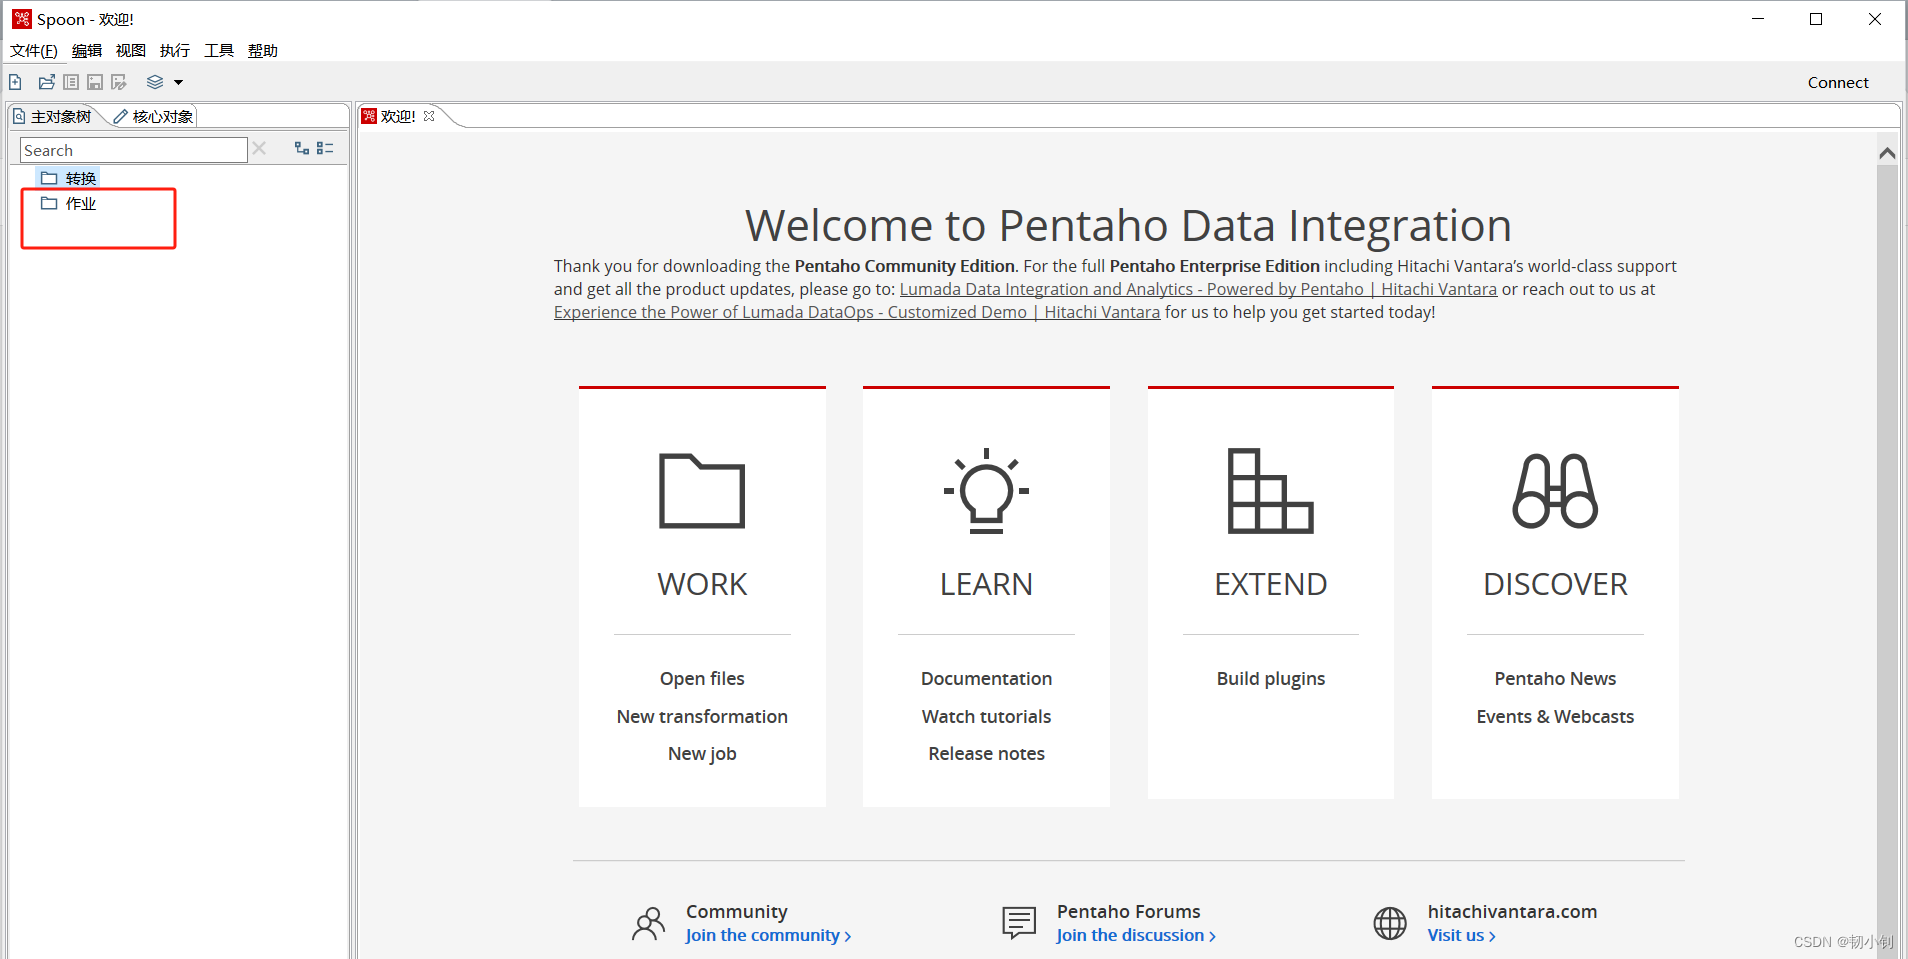Switch to the 主对象树 tab
1908x959 pixels.
tap(53, 116)
